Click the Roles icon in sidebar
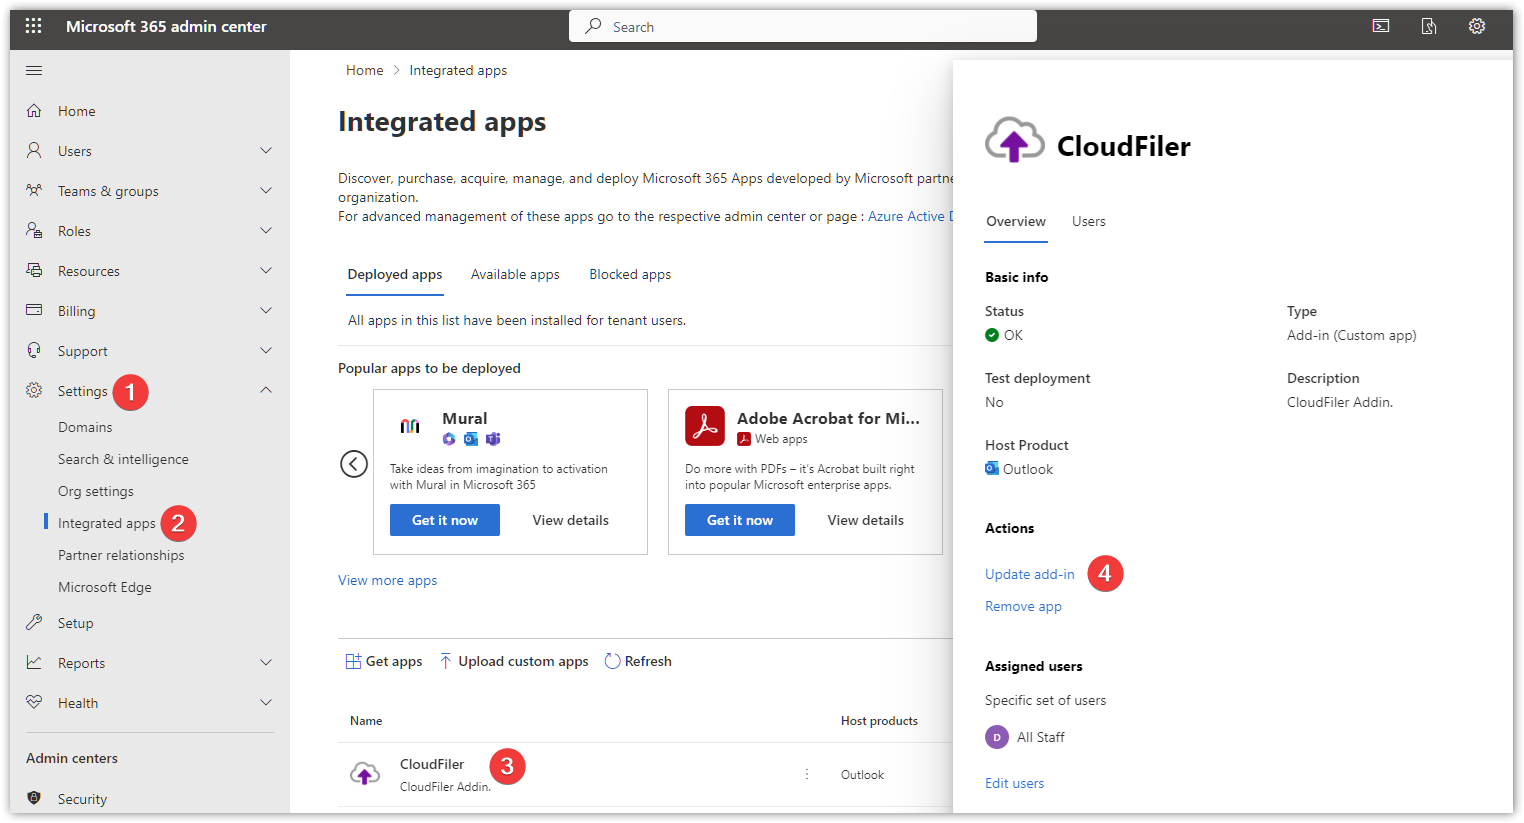The image size is (1524, 823). pyautogui.click(x=34, y=230)
